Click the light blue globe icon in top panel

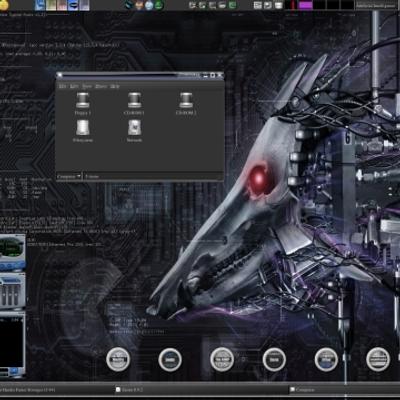coord(149,5)
